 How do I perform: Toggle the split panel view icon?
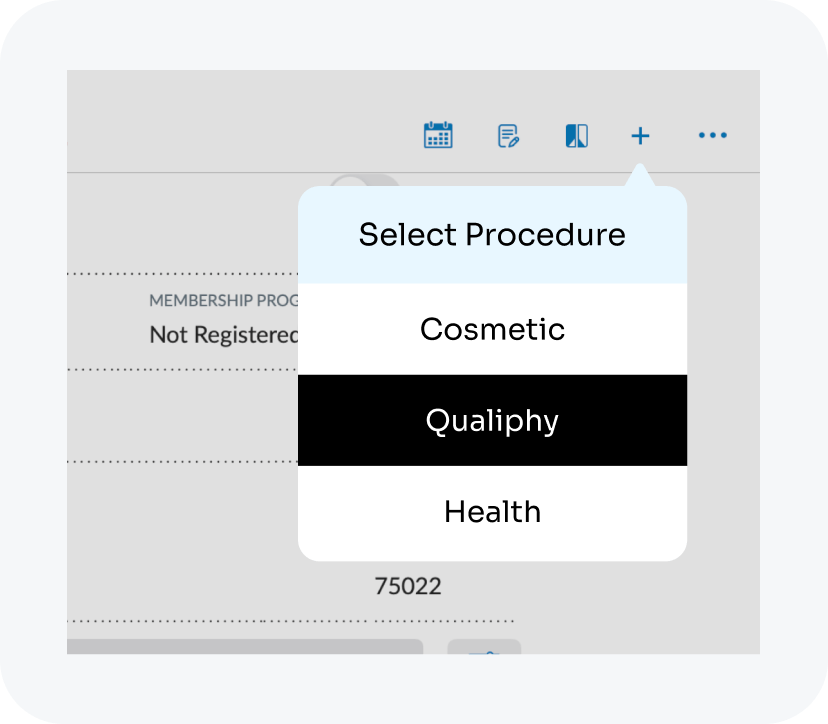click(577, 136)
